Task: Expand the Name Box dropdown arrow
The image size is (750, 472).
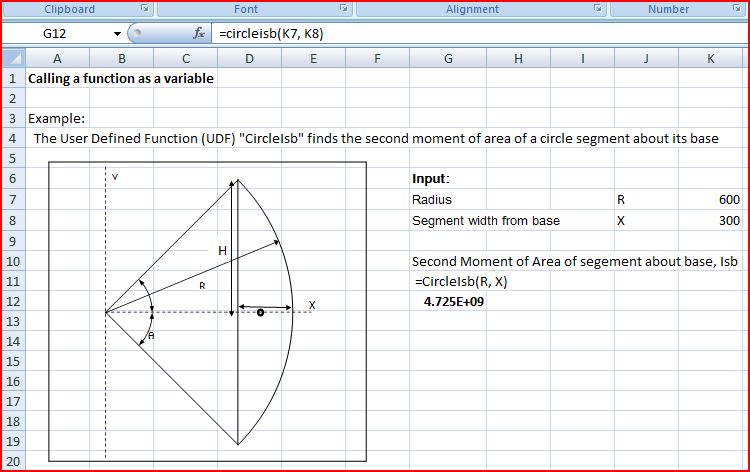Action: coord(118,34)
